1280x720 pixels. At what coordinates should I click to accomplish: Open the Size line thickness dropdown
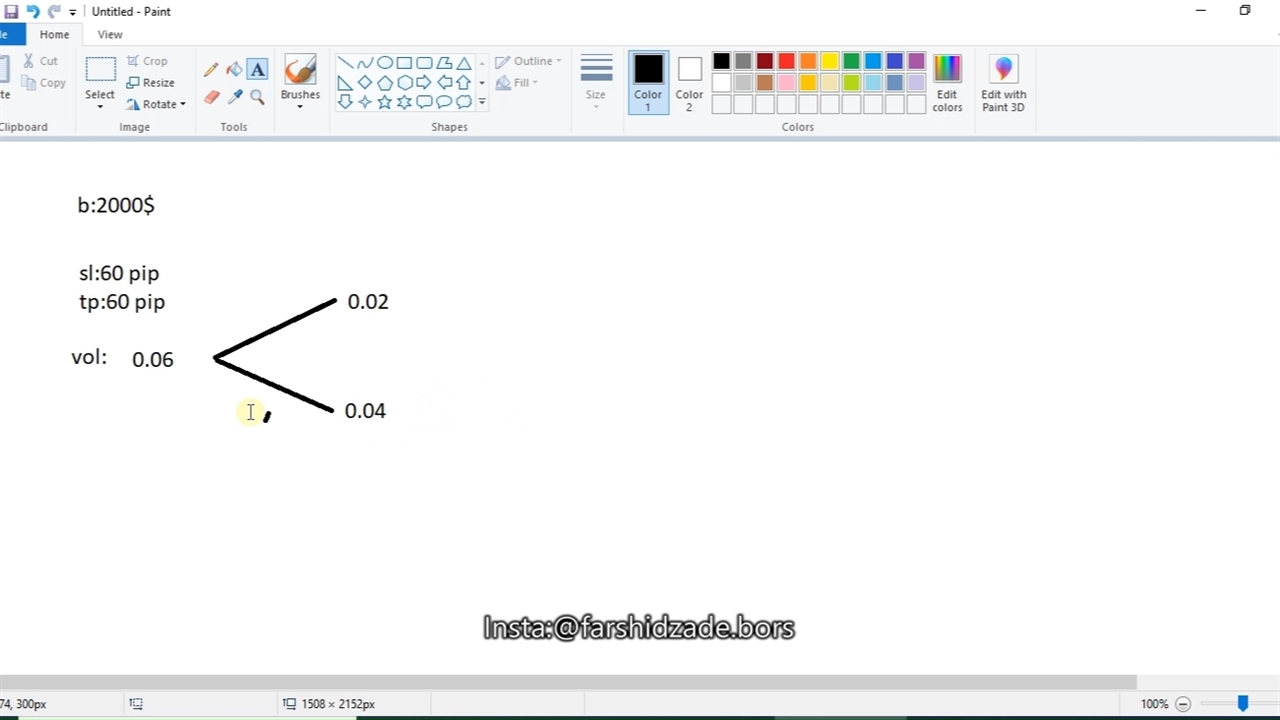click(x=596, y=82)
